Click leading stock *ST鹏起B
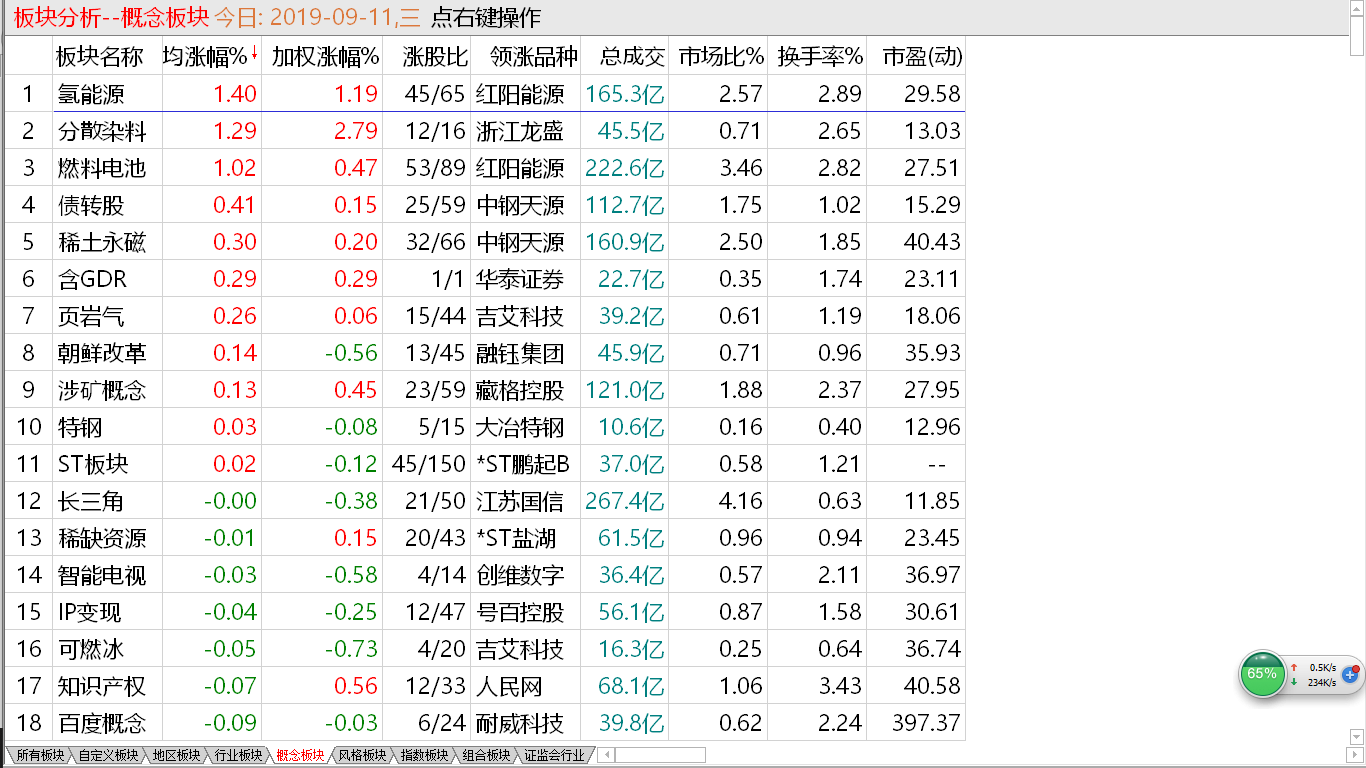This screenshot has height=768, width=1366. [x=522, y=464]
